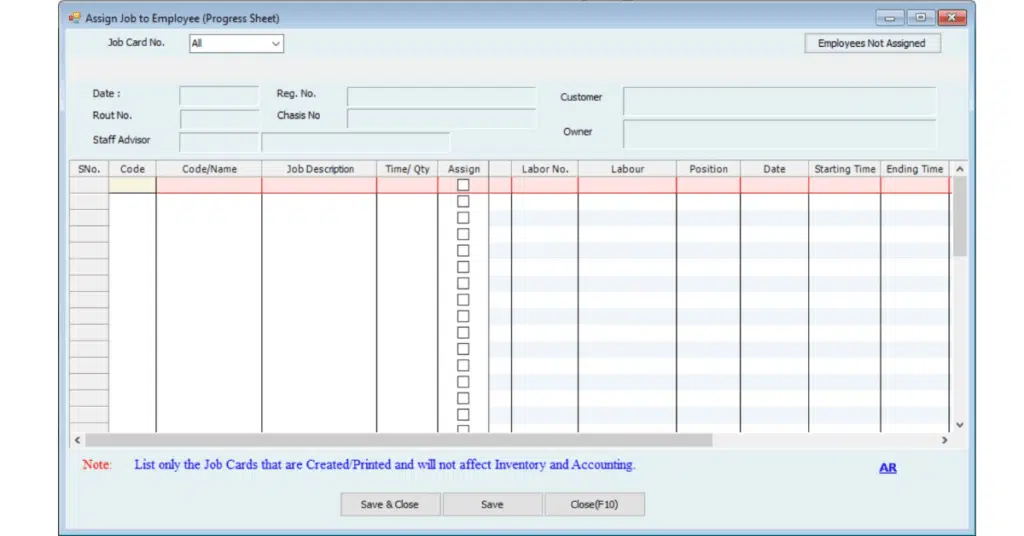Click the app icon in title bar

(x=74, y=18)
